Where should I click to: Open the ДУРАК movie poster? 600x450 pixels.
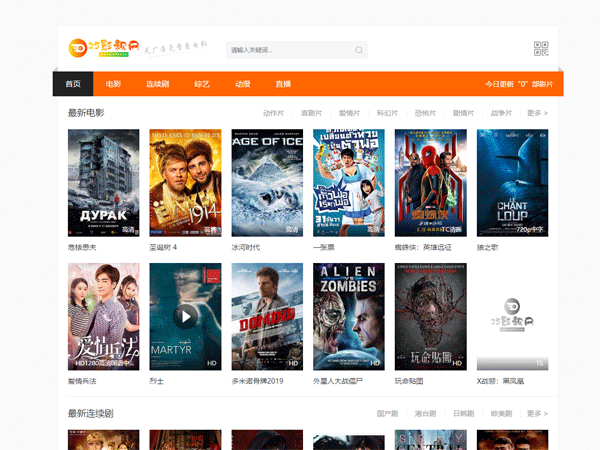[103, 183]
